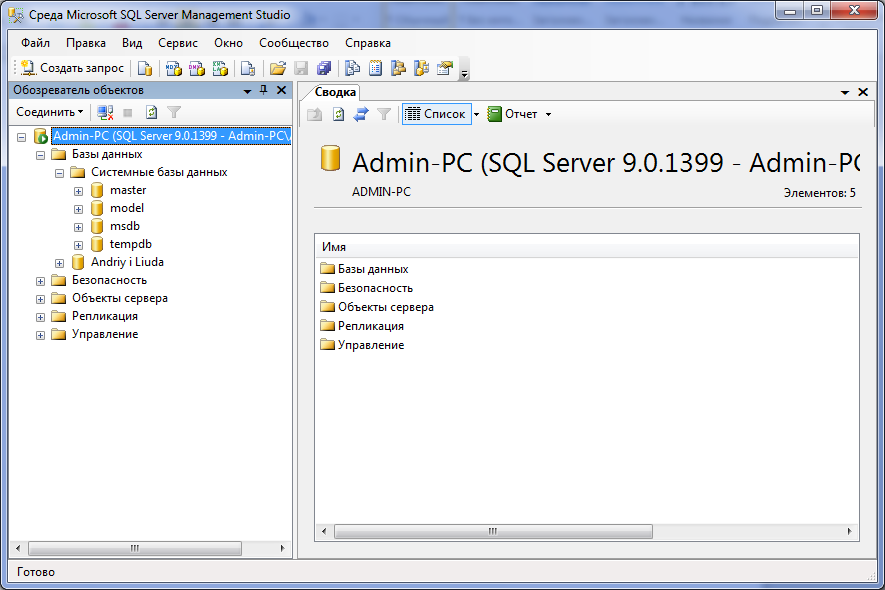This screenshot has height=590, width=885.
Task: Synchronize Summary with Object Explorer arrows
Action: [361, 114]
